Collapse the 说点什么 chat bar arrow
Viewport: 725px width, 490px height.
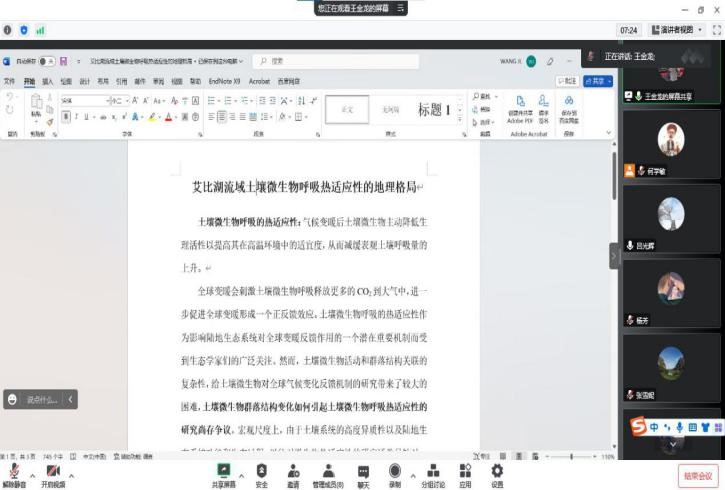[x=70, y=400]
